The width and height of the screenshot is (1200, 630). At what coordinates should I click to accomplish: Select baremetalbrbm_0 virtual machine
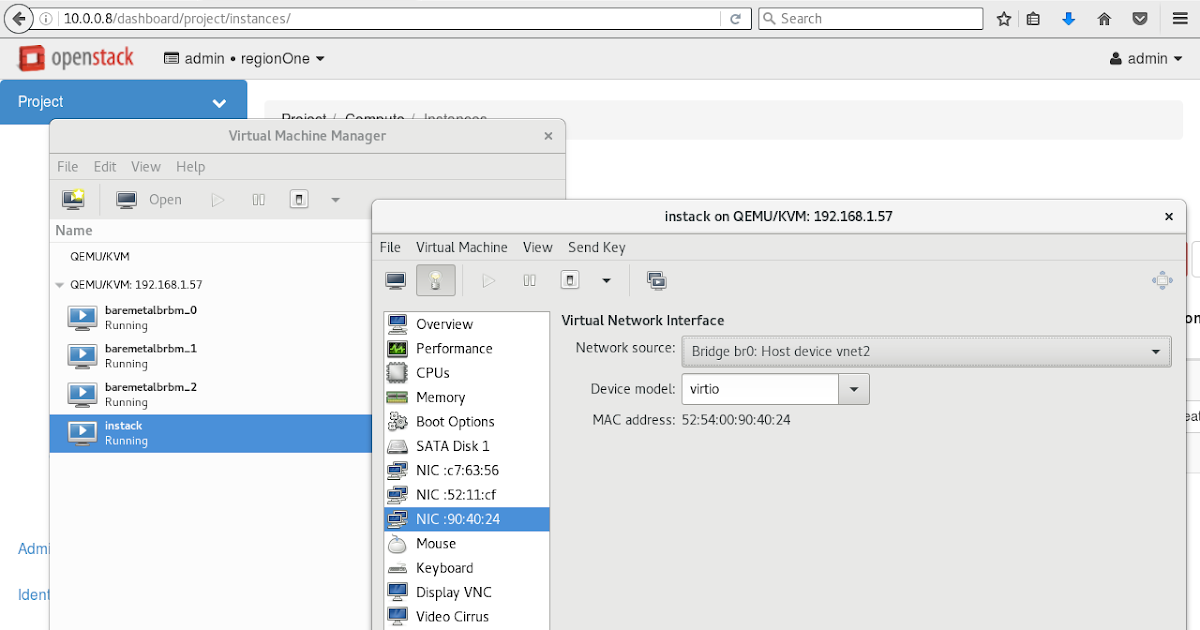(210, 317)
